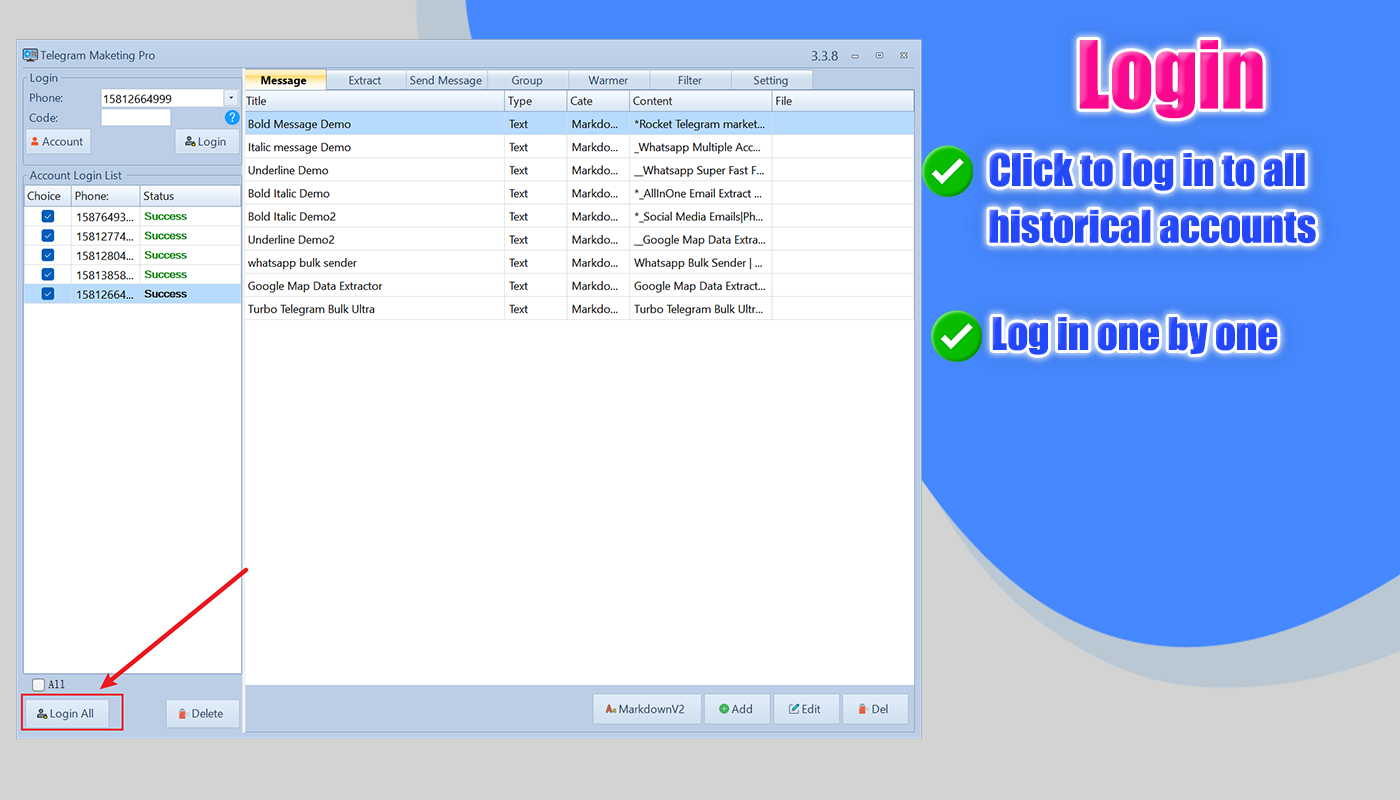1400x800 pixels.
Task: Click the blue help question mark icon
Action: [x=232, y=118]
